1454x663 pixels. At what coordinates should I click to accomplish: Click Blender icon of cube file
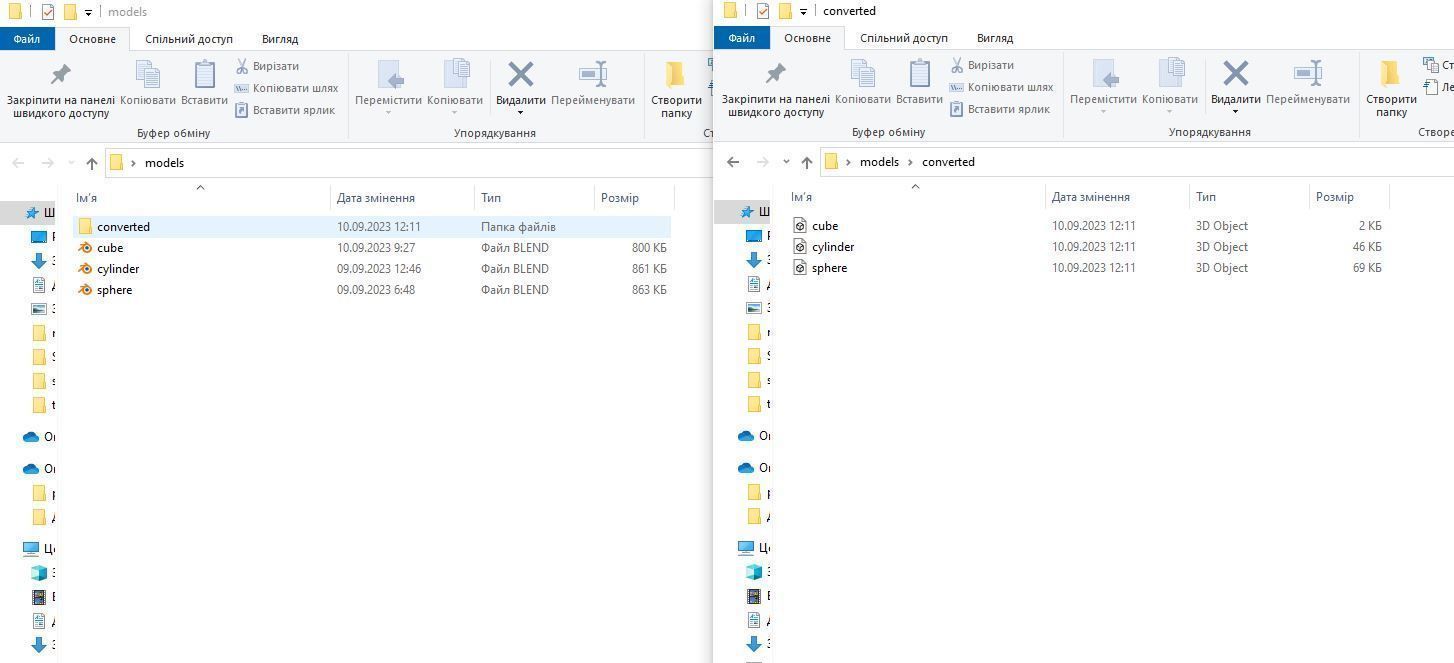(85, 248)
